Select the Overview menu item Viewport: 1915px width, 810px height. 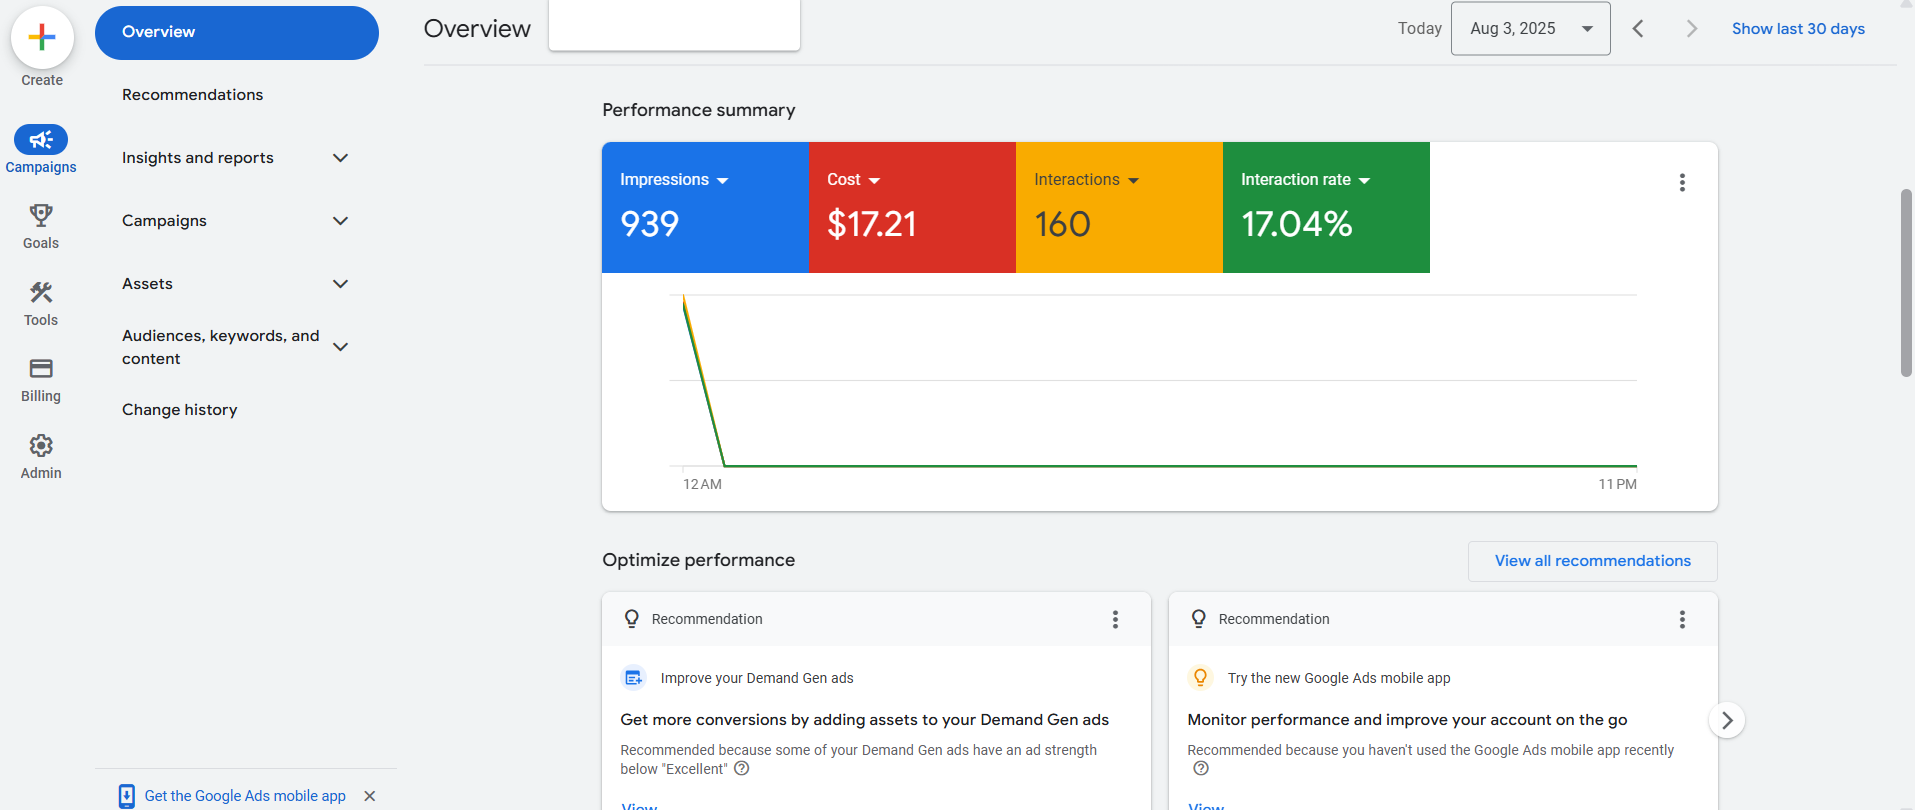pos(237,33)
